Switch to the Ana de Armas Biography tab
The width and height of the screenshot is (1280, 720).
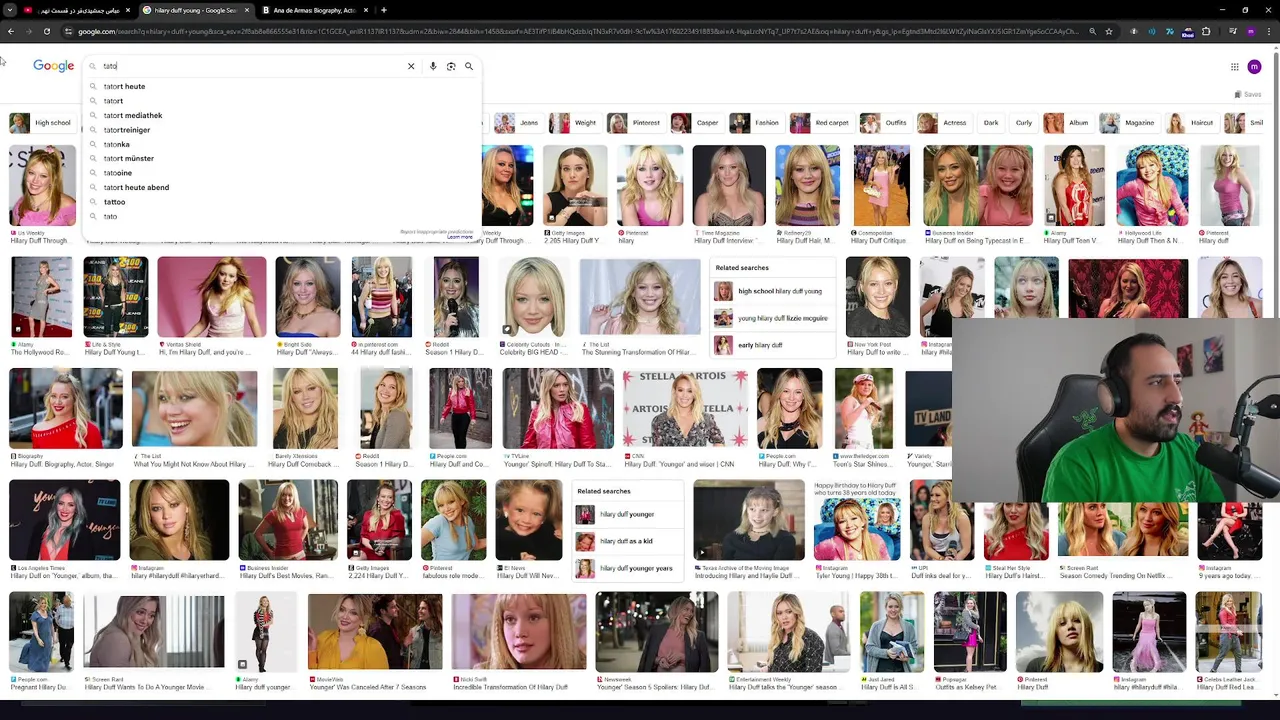click(314, 10)
